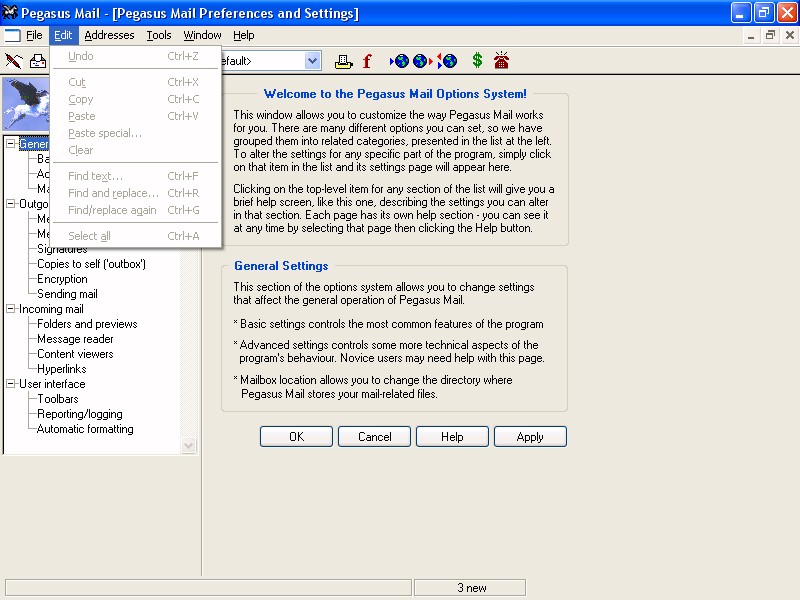Collapse the User interface tree section
The height and width of the screenshot is (600, 800).
10,384
